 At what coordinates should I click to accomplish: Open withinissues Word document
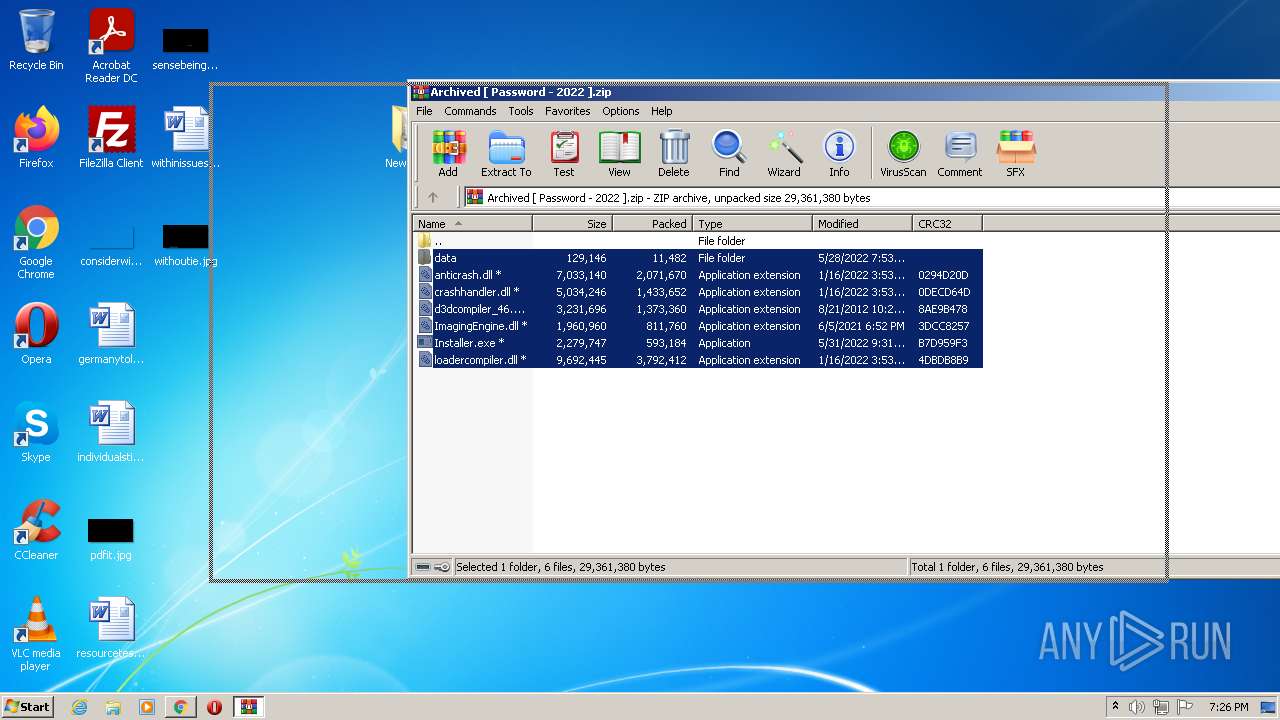[186, 138]
